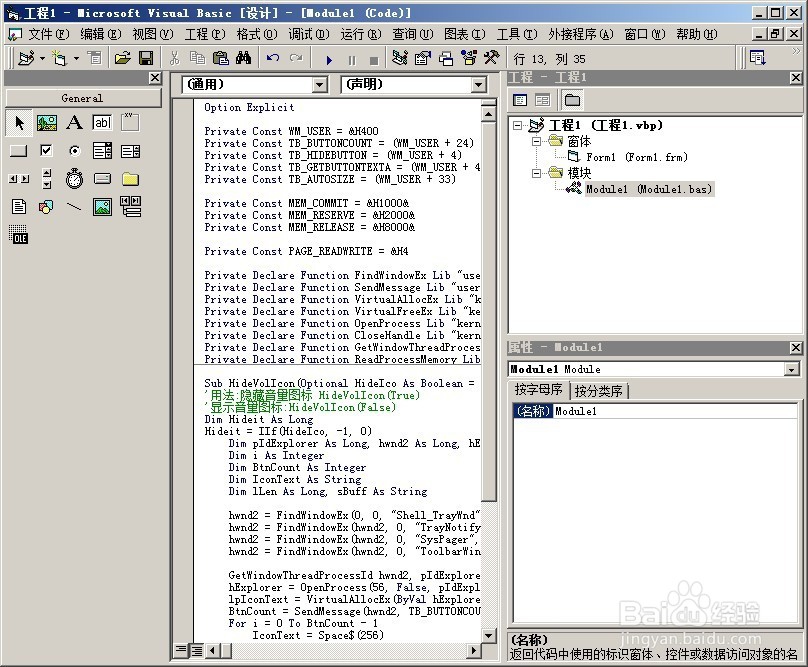Click View Code in project panel

(x=520, y=100)
